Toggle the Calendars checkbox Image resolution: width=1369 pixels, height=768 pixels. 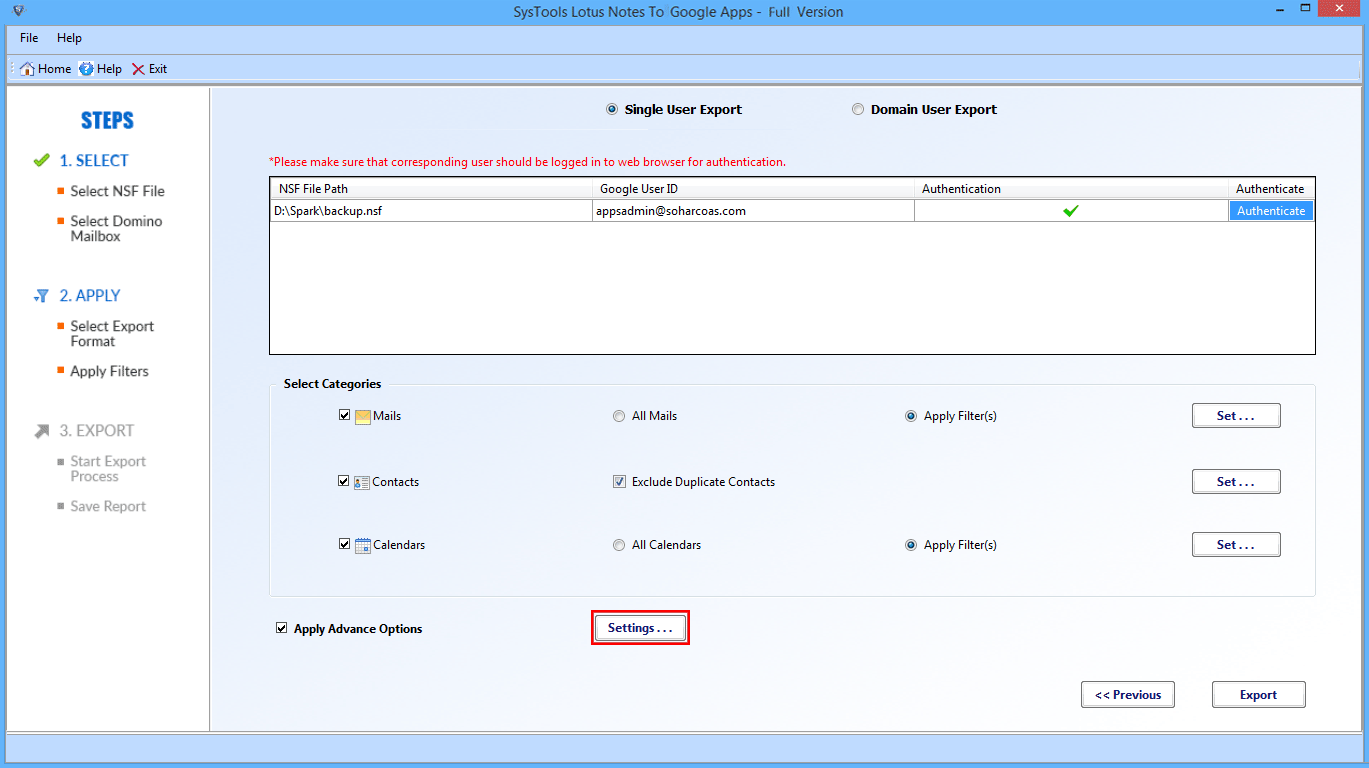345,544
